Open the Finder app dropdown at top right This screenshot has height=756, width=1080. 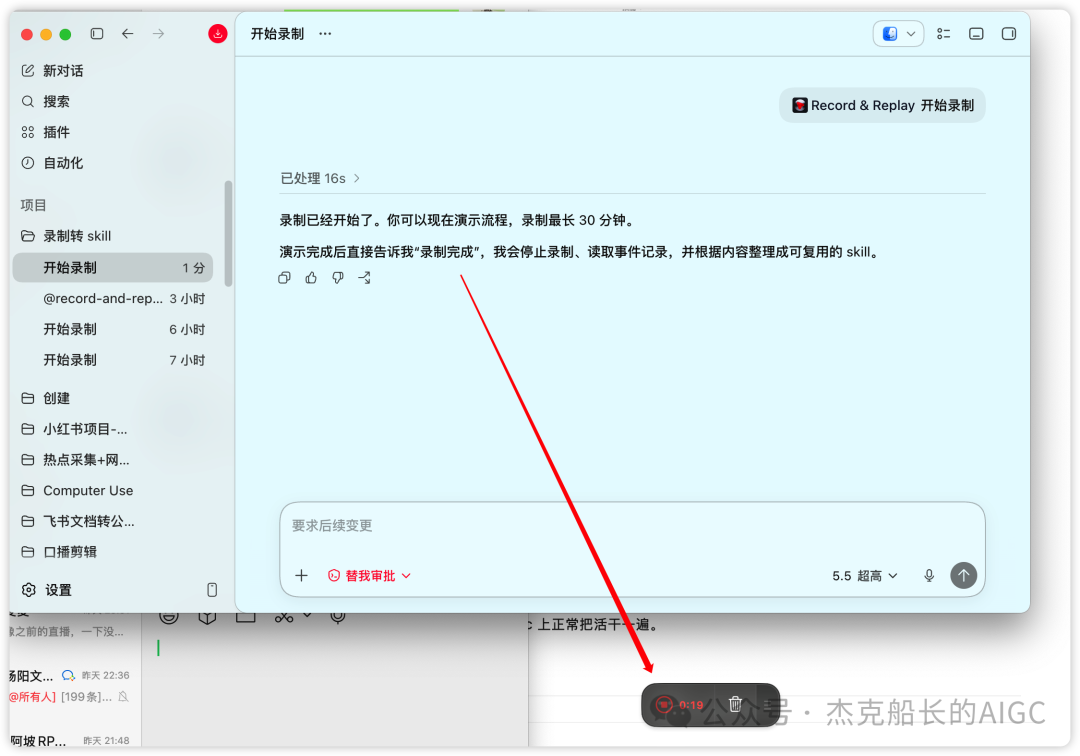coord(898,34)
